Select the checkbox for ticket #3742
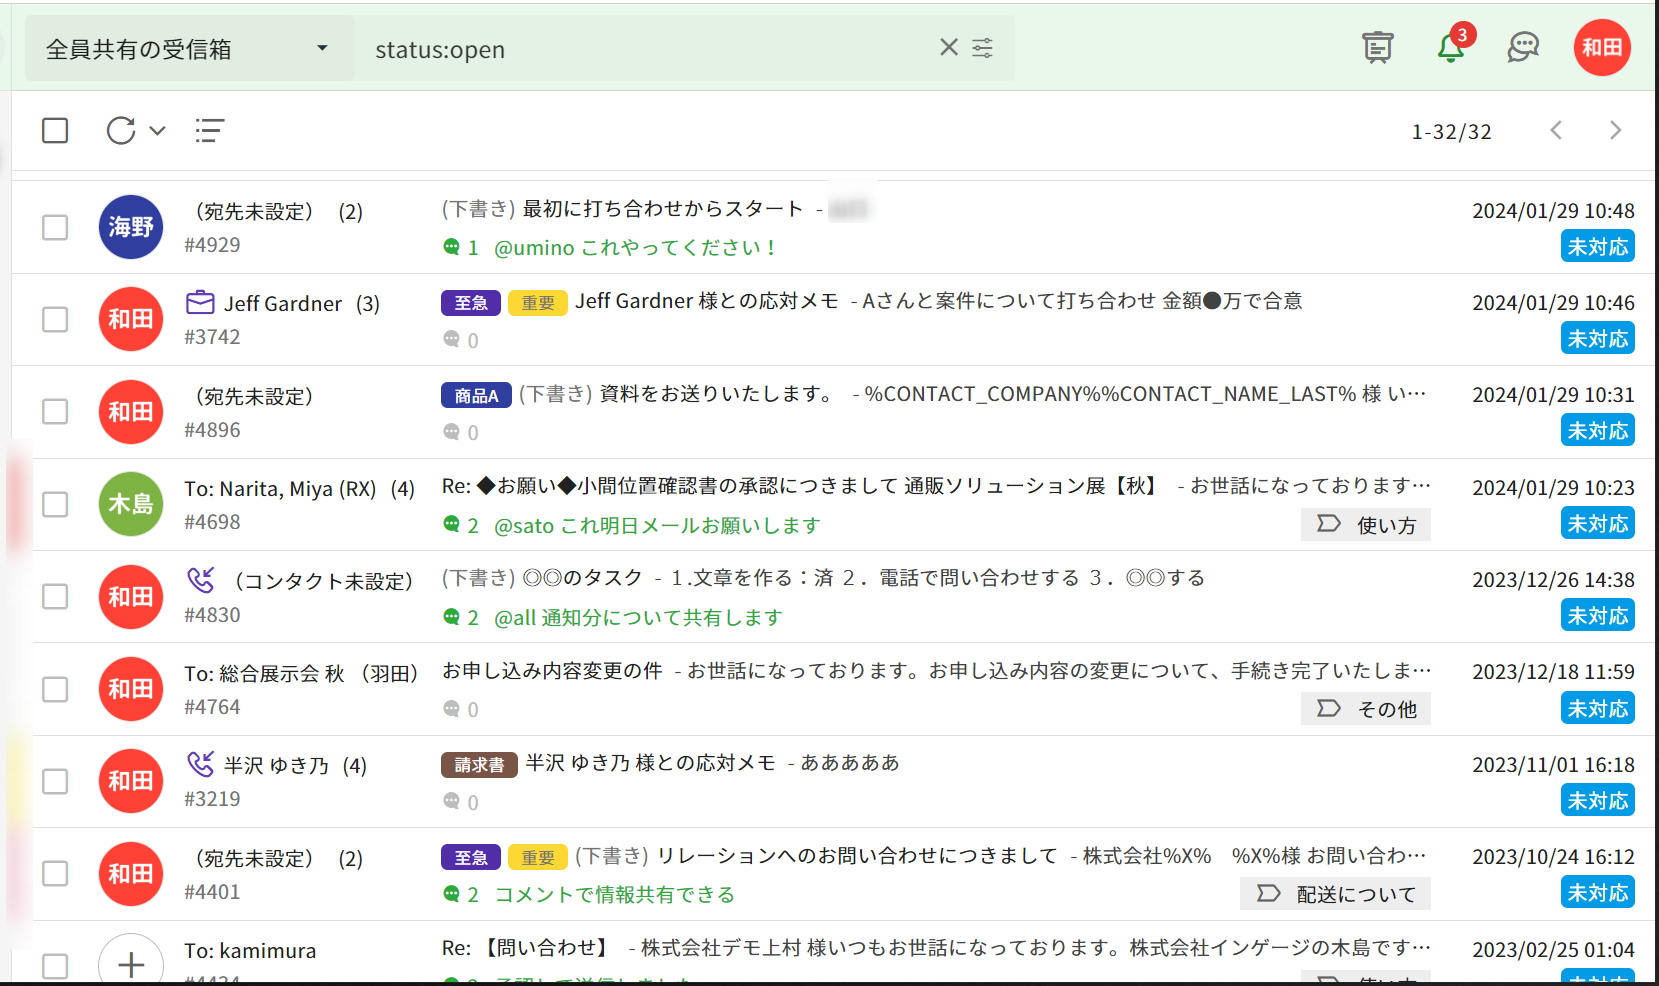Image resolution: width=1659 pixels, height=986 pixels. pyautogui.click(x=55, y=320)
